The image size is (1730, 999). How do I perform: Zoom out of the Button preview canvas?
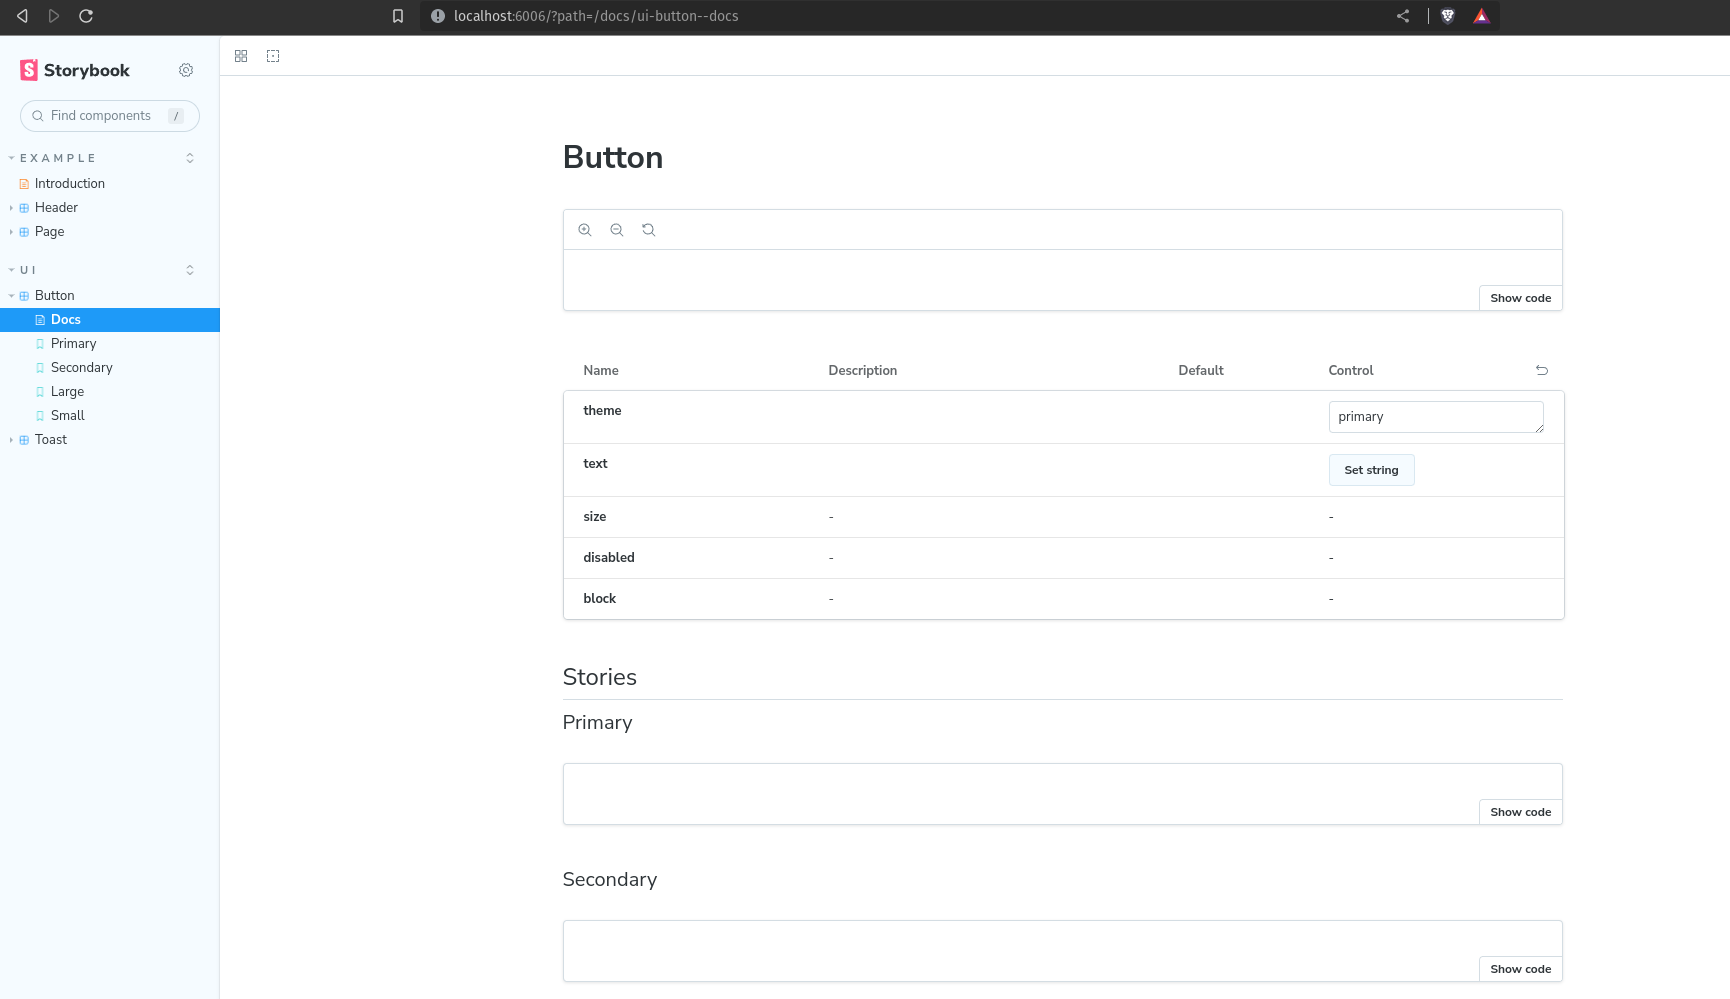point(617,229)
